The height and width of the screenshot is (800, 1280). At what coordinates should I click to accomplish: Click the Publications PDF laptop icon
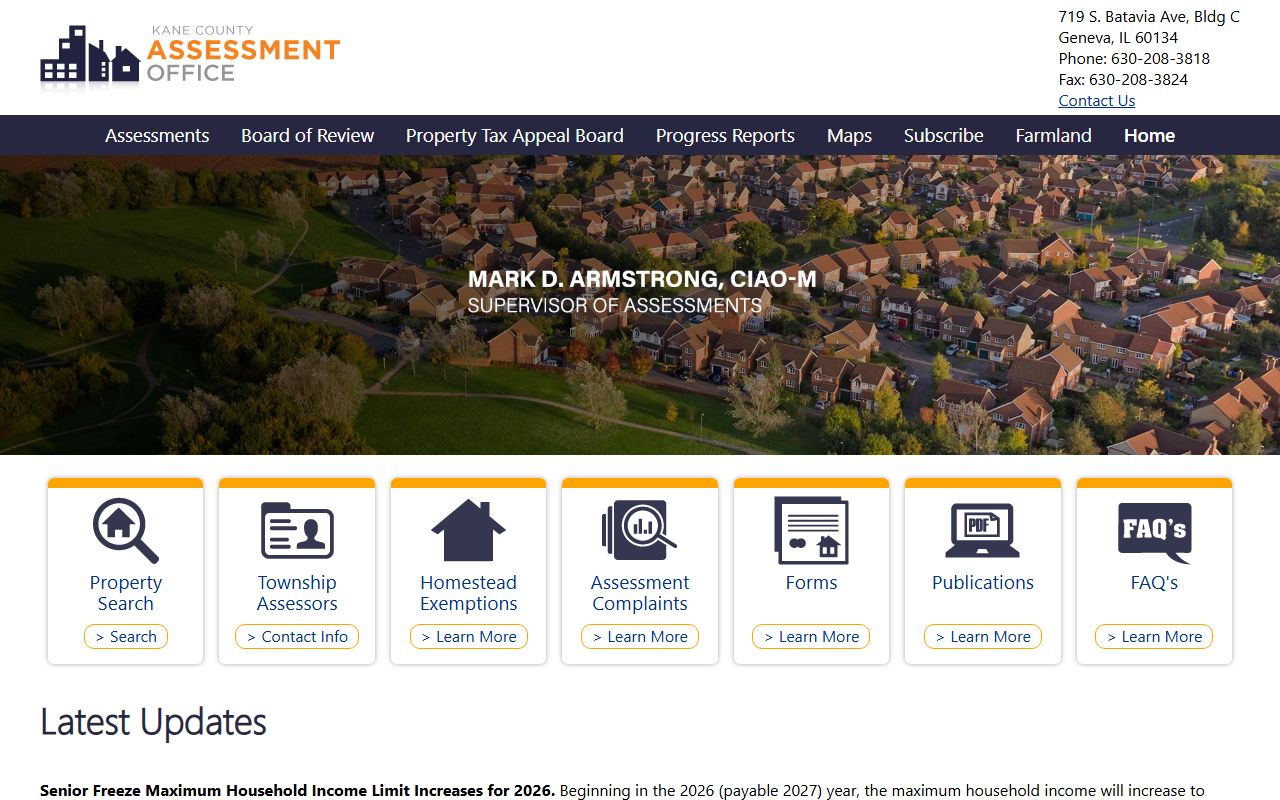tap(983, 531)
